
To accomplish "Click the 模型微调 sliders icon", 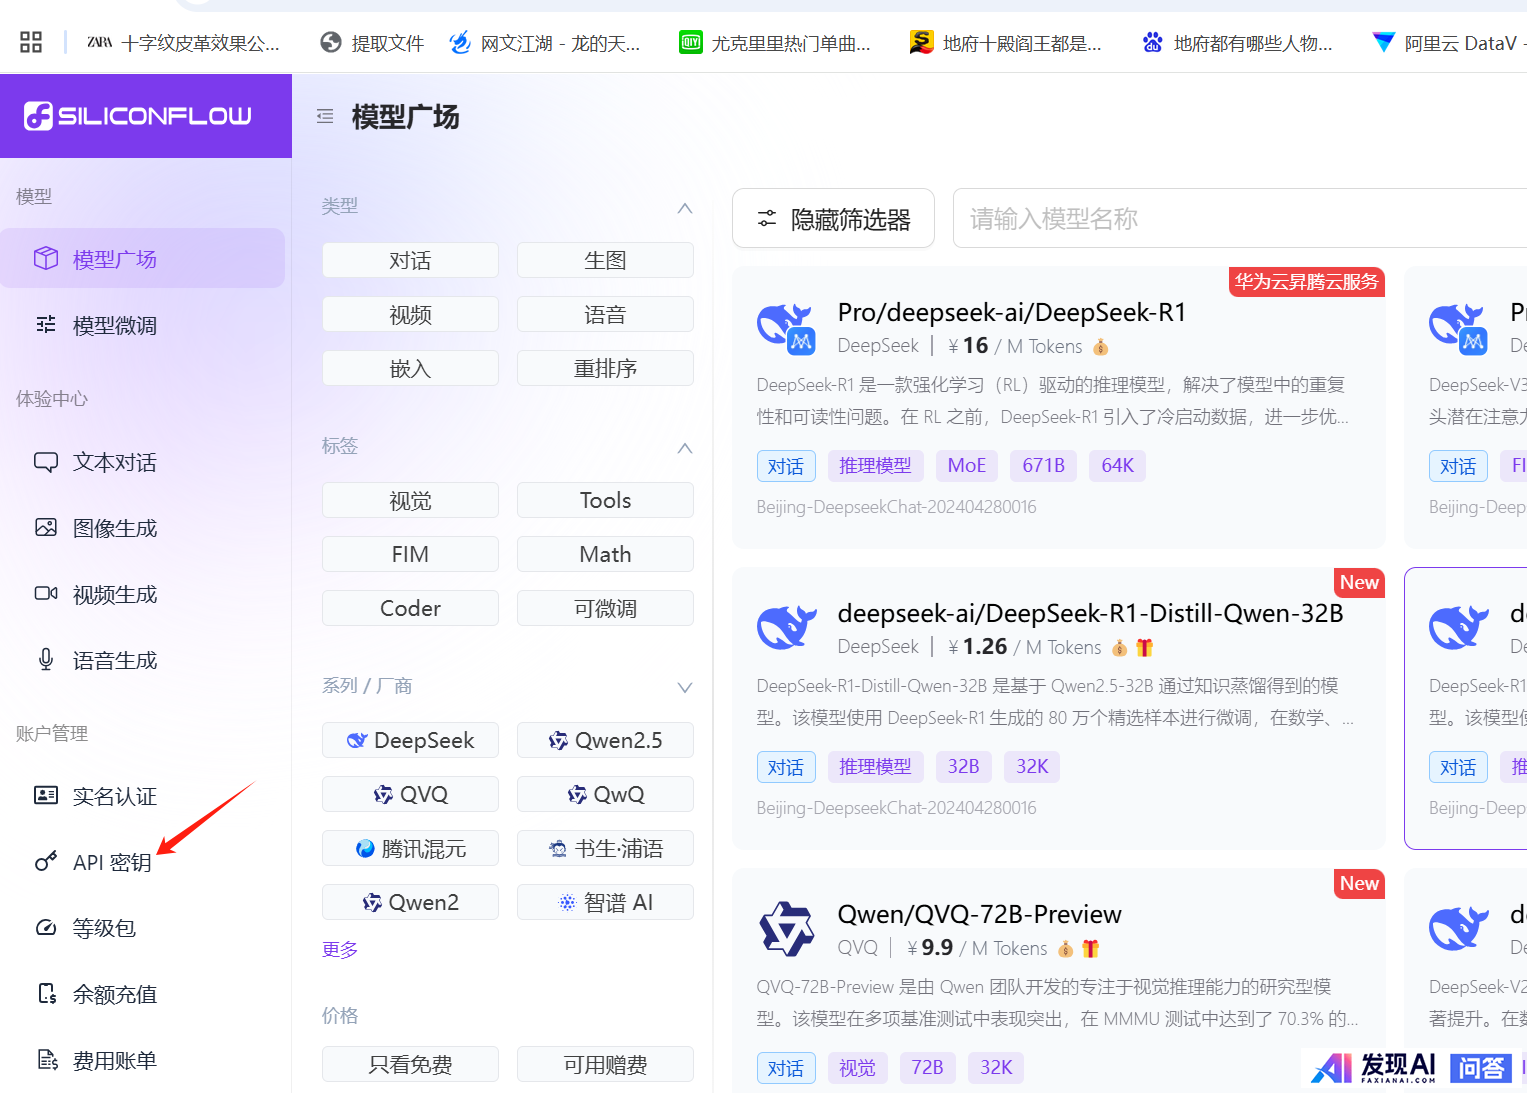I will coord(46,324).
